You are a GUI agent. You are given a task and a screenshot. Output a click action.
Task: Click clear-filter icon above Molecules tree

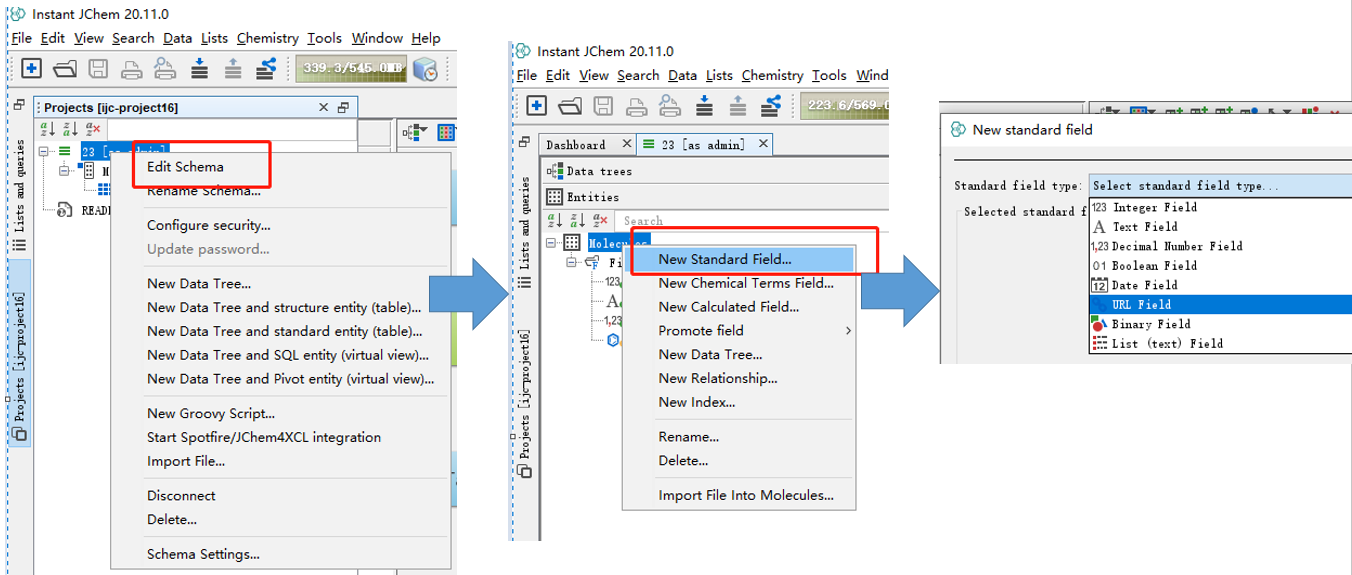600,220
